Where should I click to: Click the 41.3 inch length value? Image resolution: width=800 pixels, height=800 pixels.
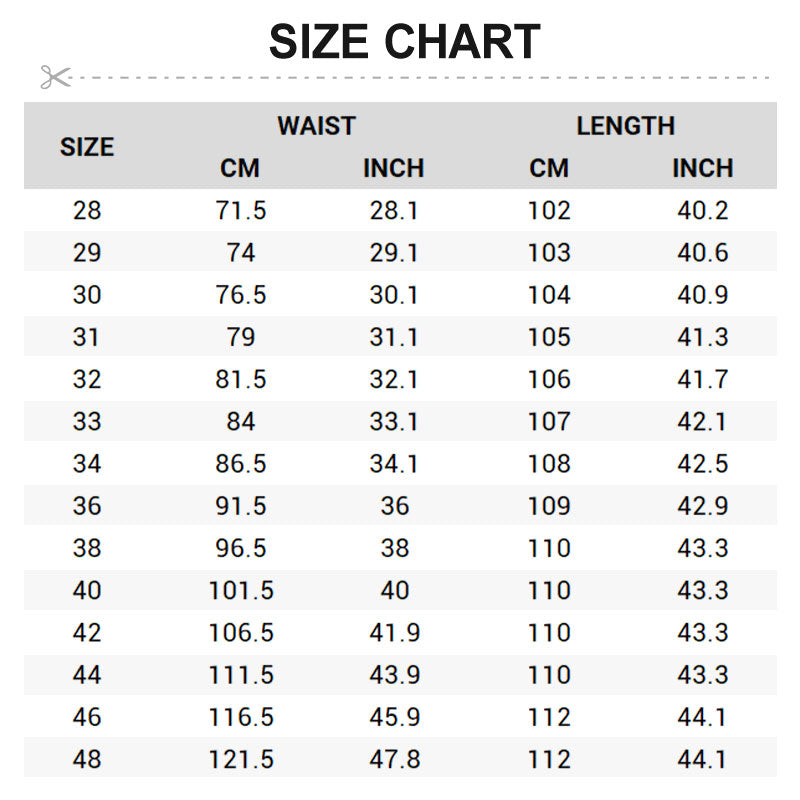(702, 337)
